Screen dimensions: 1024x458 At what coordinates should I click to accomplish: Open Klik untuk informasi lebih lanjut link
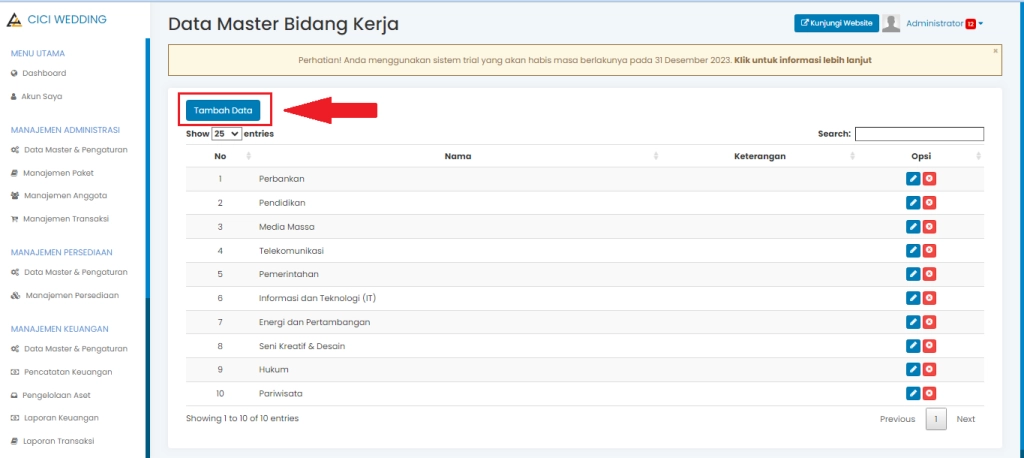[x=803, y=60]
